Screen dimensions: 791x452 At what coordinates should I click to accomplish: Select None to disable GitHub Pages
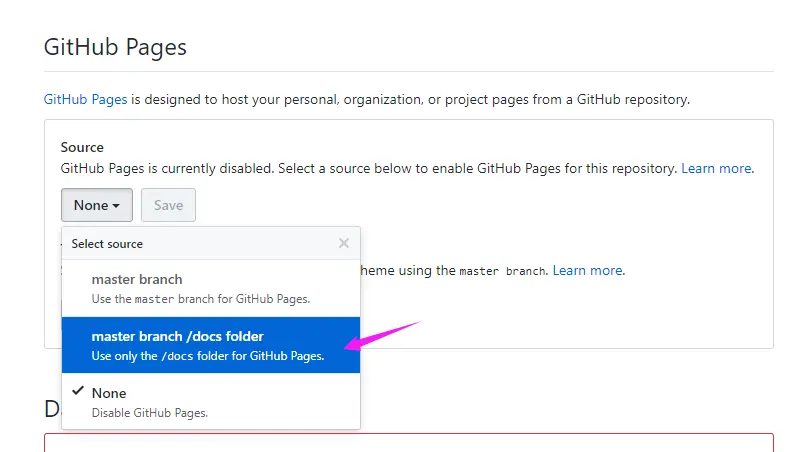109,393
